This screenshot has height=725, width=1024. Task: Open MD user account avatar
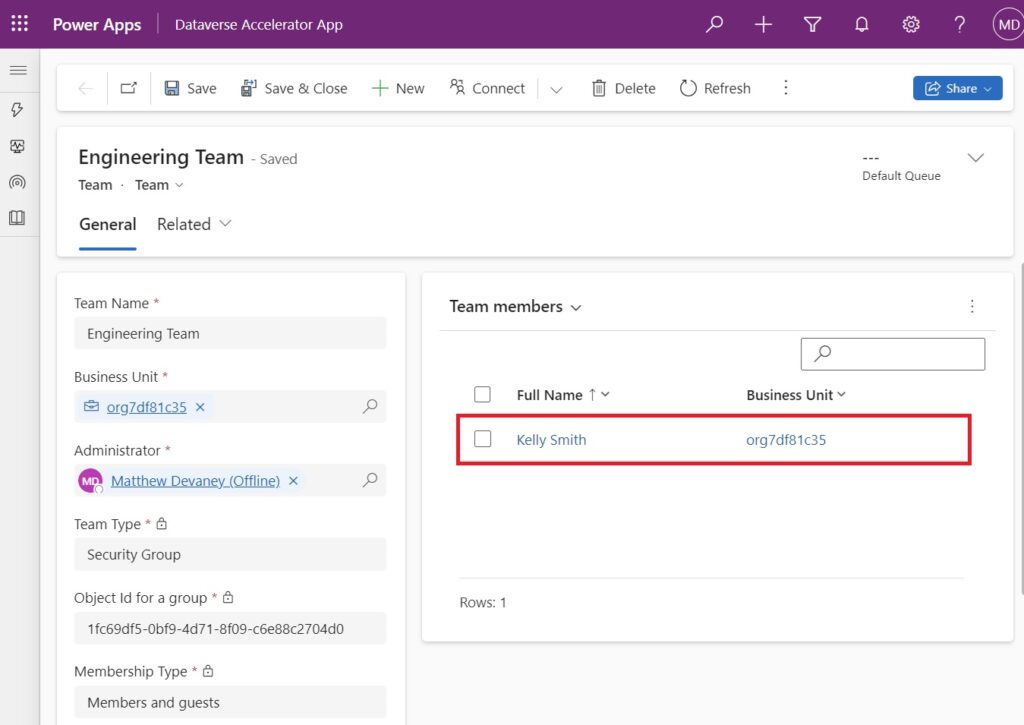pyautogui.click(x=1008, y=25)
